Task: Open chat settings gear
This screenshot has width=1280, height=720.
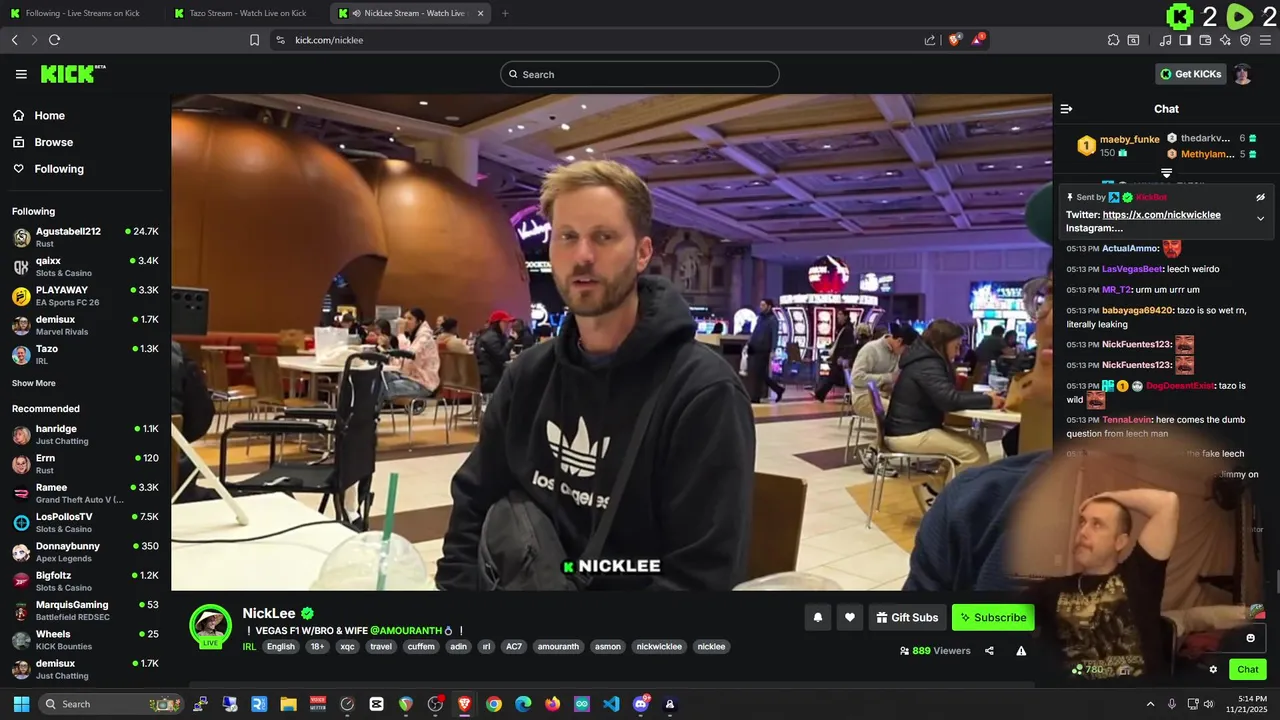Action: point(1213,669)
